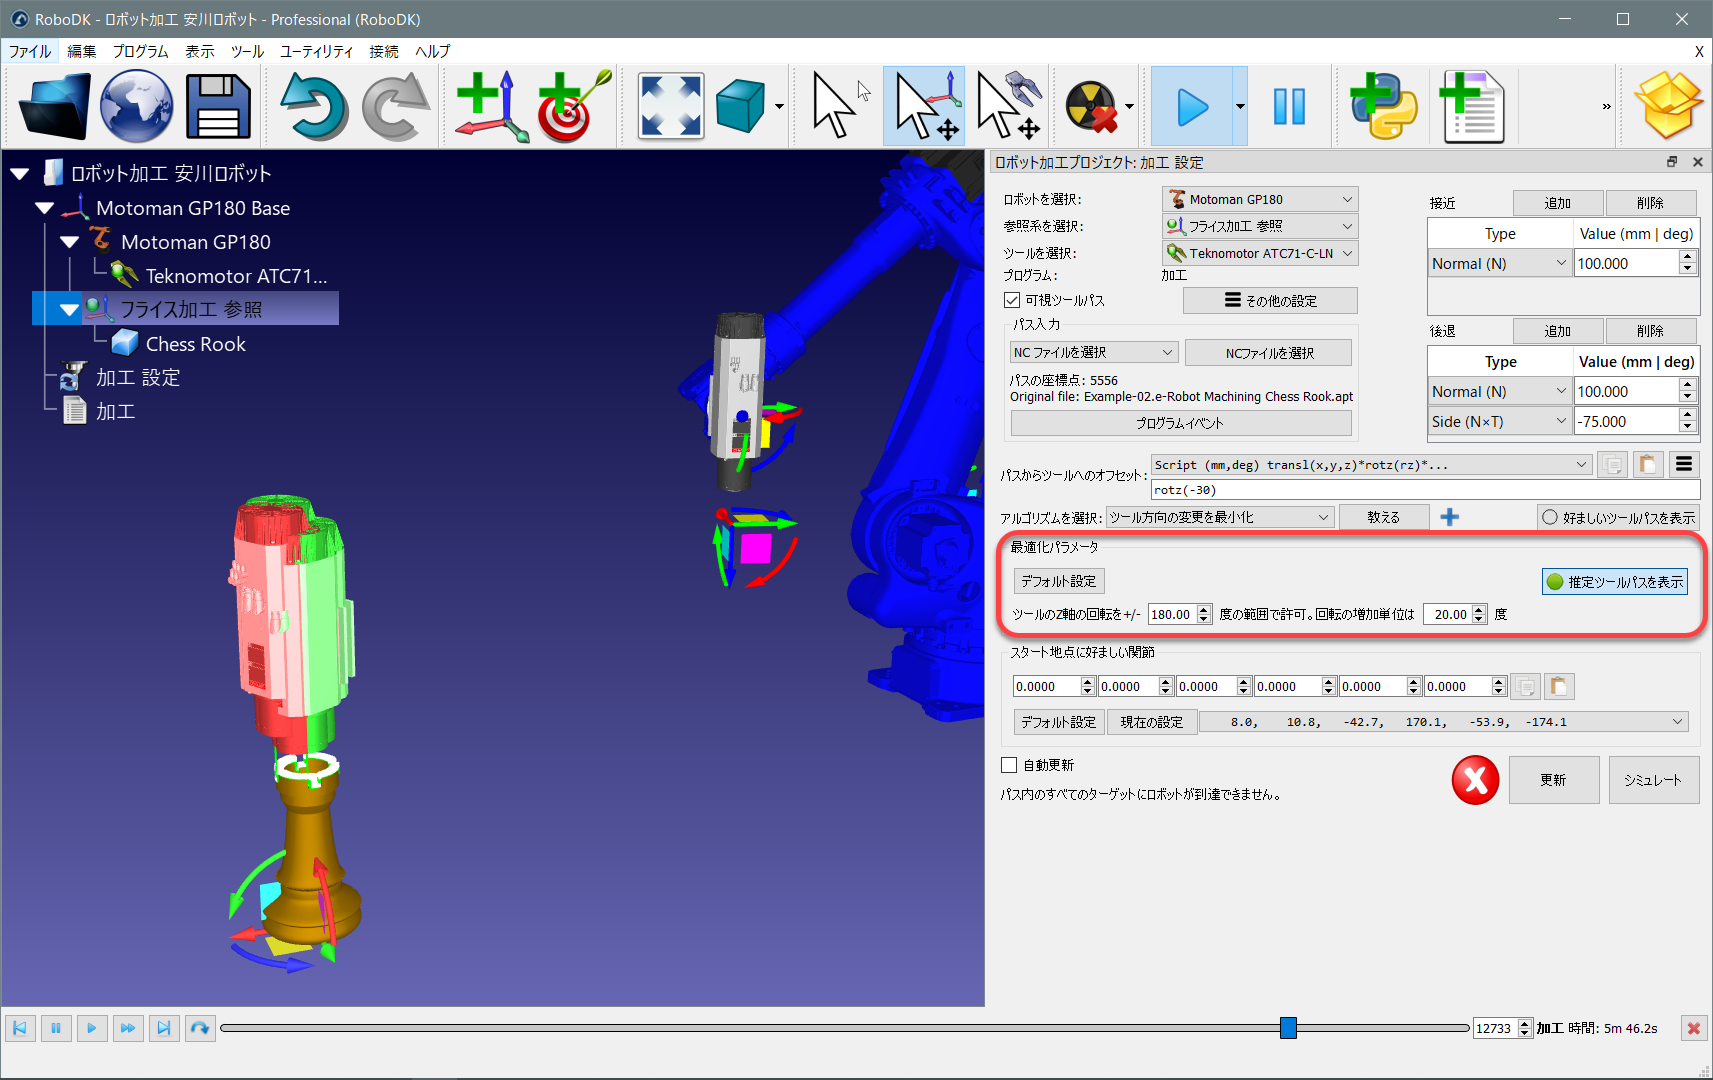The width and height of the screenshot is (1713, 1080).
Task: Open the joint solutions dropdown starting with 8.0
Action: pyautogui.click(x=1443, y=721)
